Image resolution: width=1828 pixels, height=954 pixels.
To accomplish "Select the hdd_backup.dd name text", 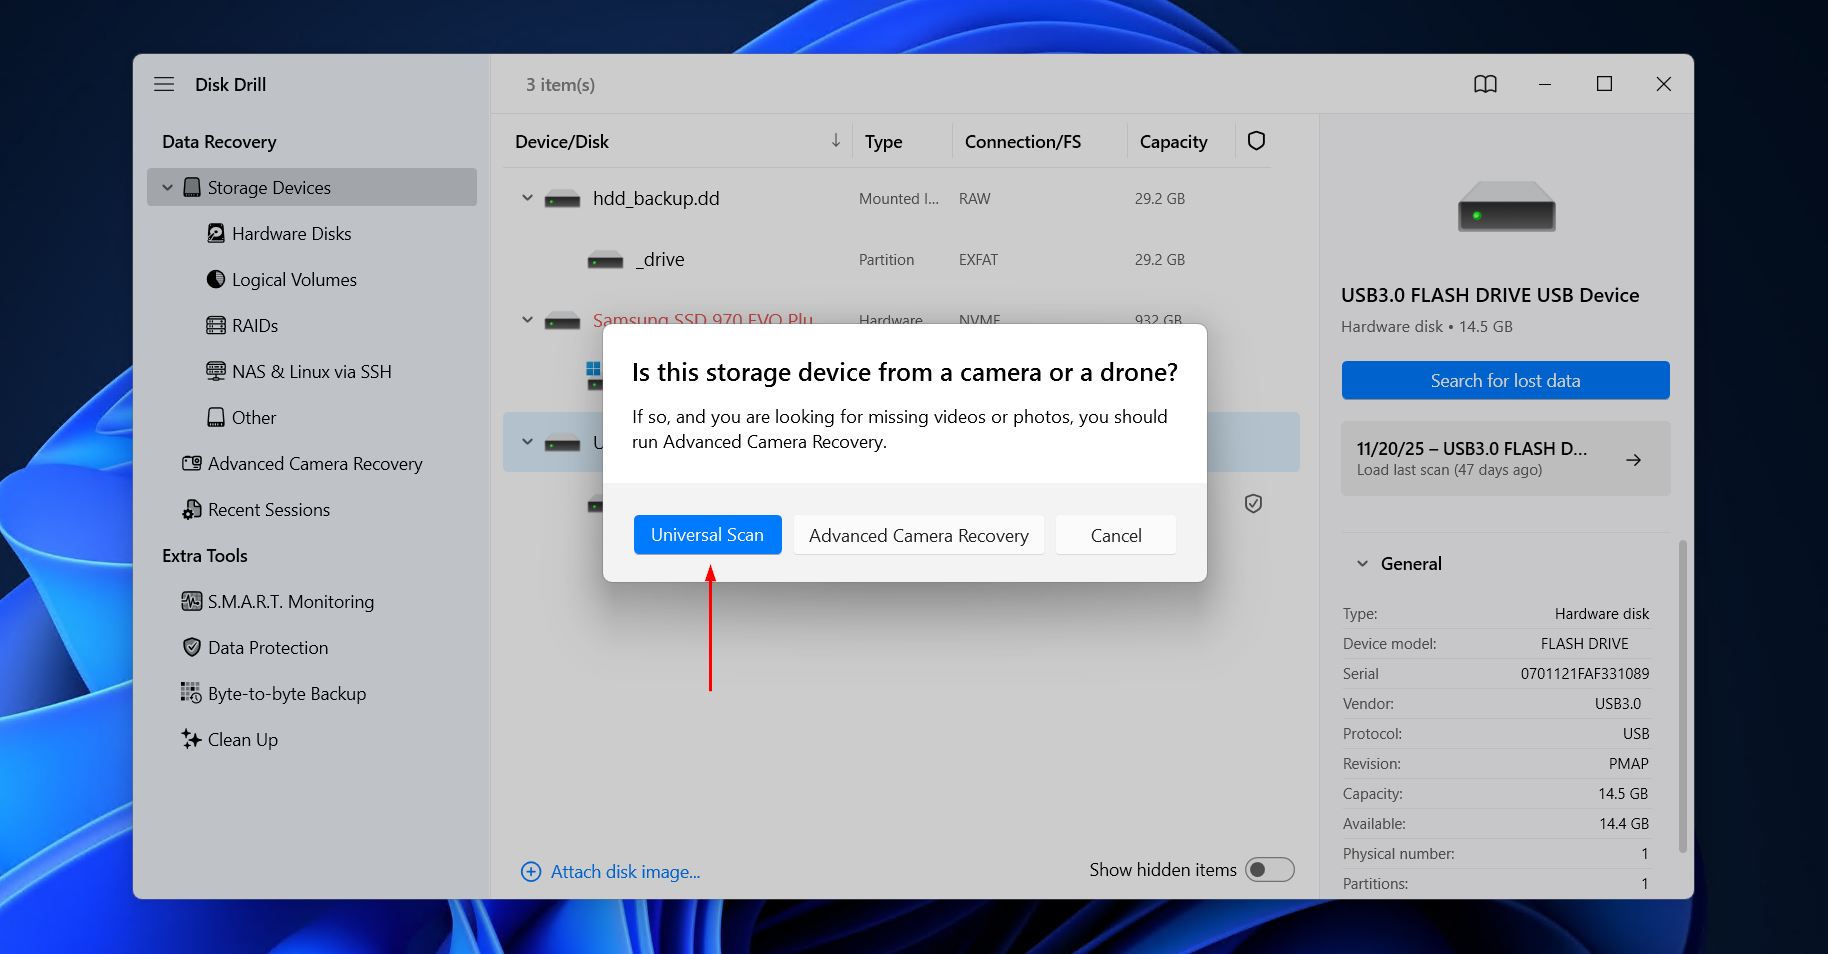I will (656, 198).
